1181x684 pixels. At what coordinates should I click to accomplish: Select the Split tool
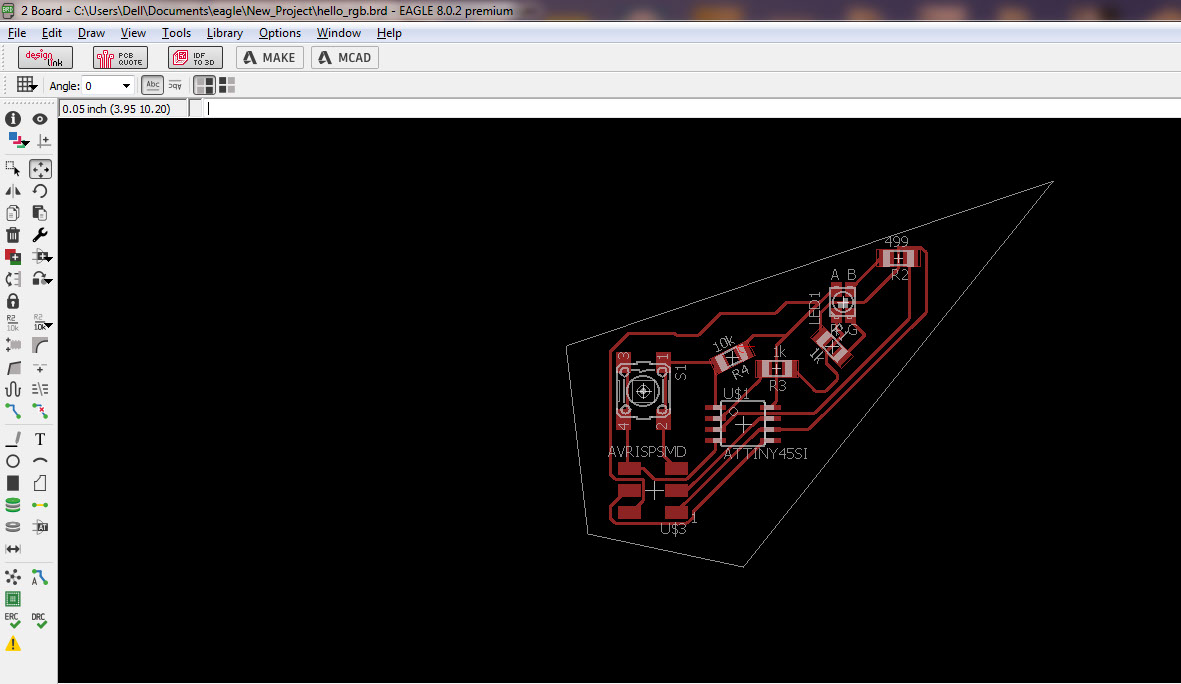tap(13, 368)
